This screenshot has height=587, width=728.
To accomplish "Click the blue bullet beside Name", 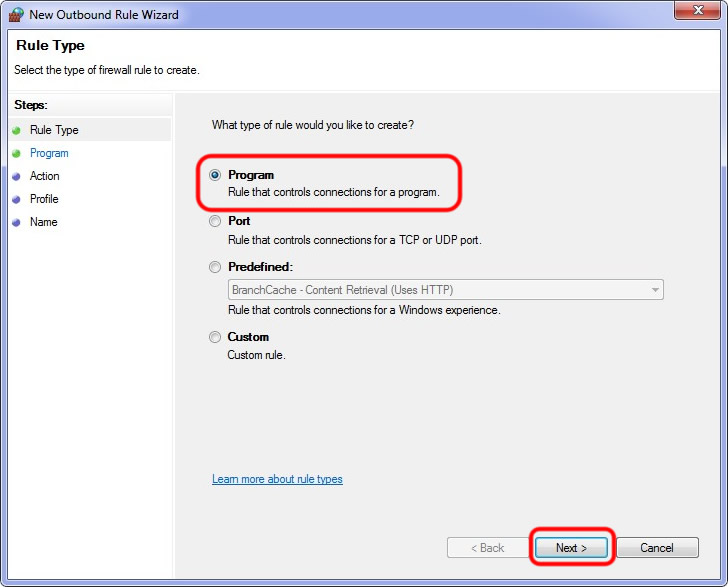I will (x=17, y=222).
